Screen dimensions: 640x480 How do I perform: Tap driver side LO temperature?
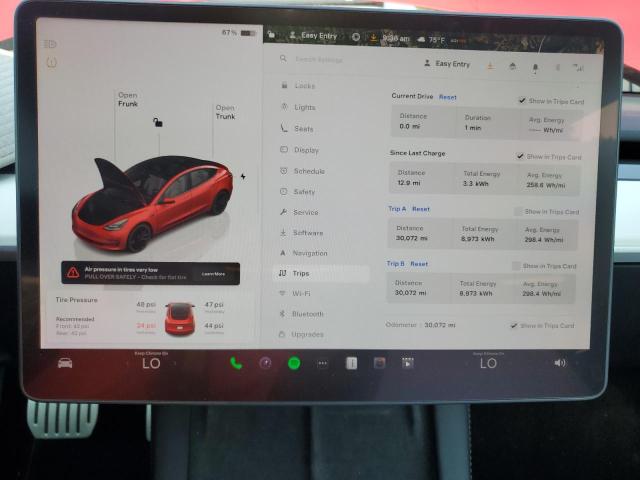click(151, 363)
